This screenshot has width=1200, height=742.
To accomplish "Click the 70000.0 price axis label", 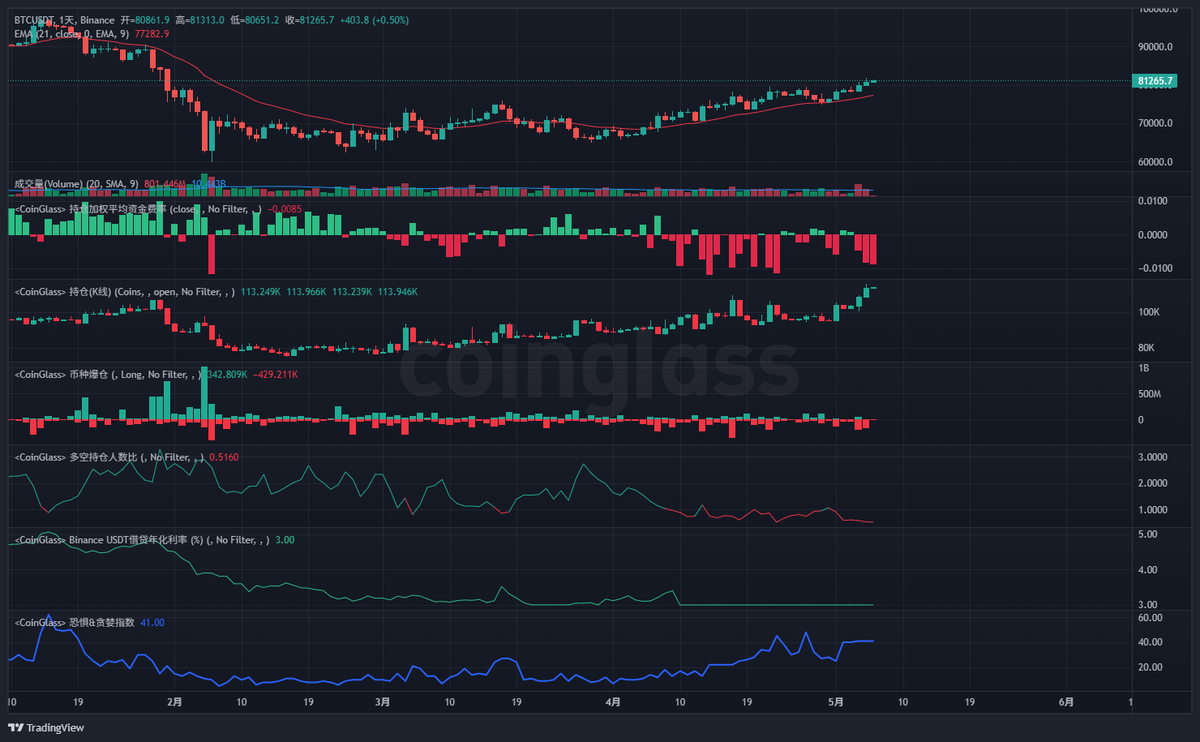I will [1157, 124].
